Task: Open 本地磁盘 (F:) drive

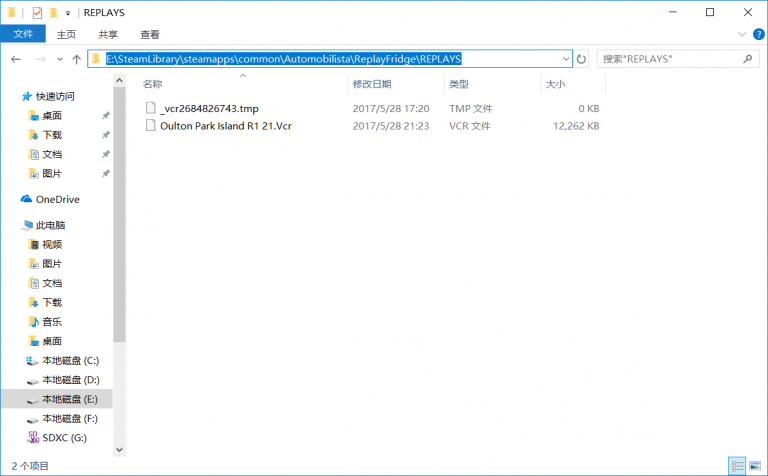Action: pos(70,419)
